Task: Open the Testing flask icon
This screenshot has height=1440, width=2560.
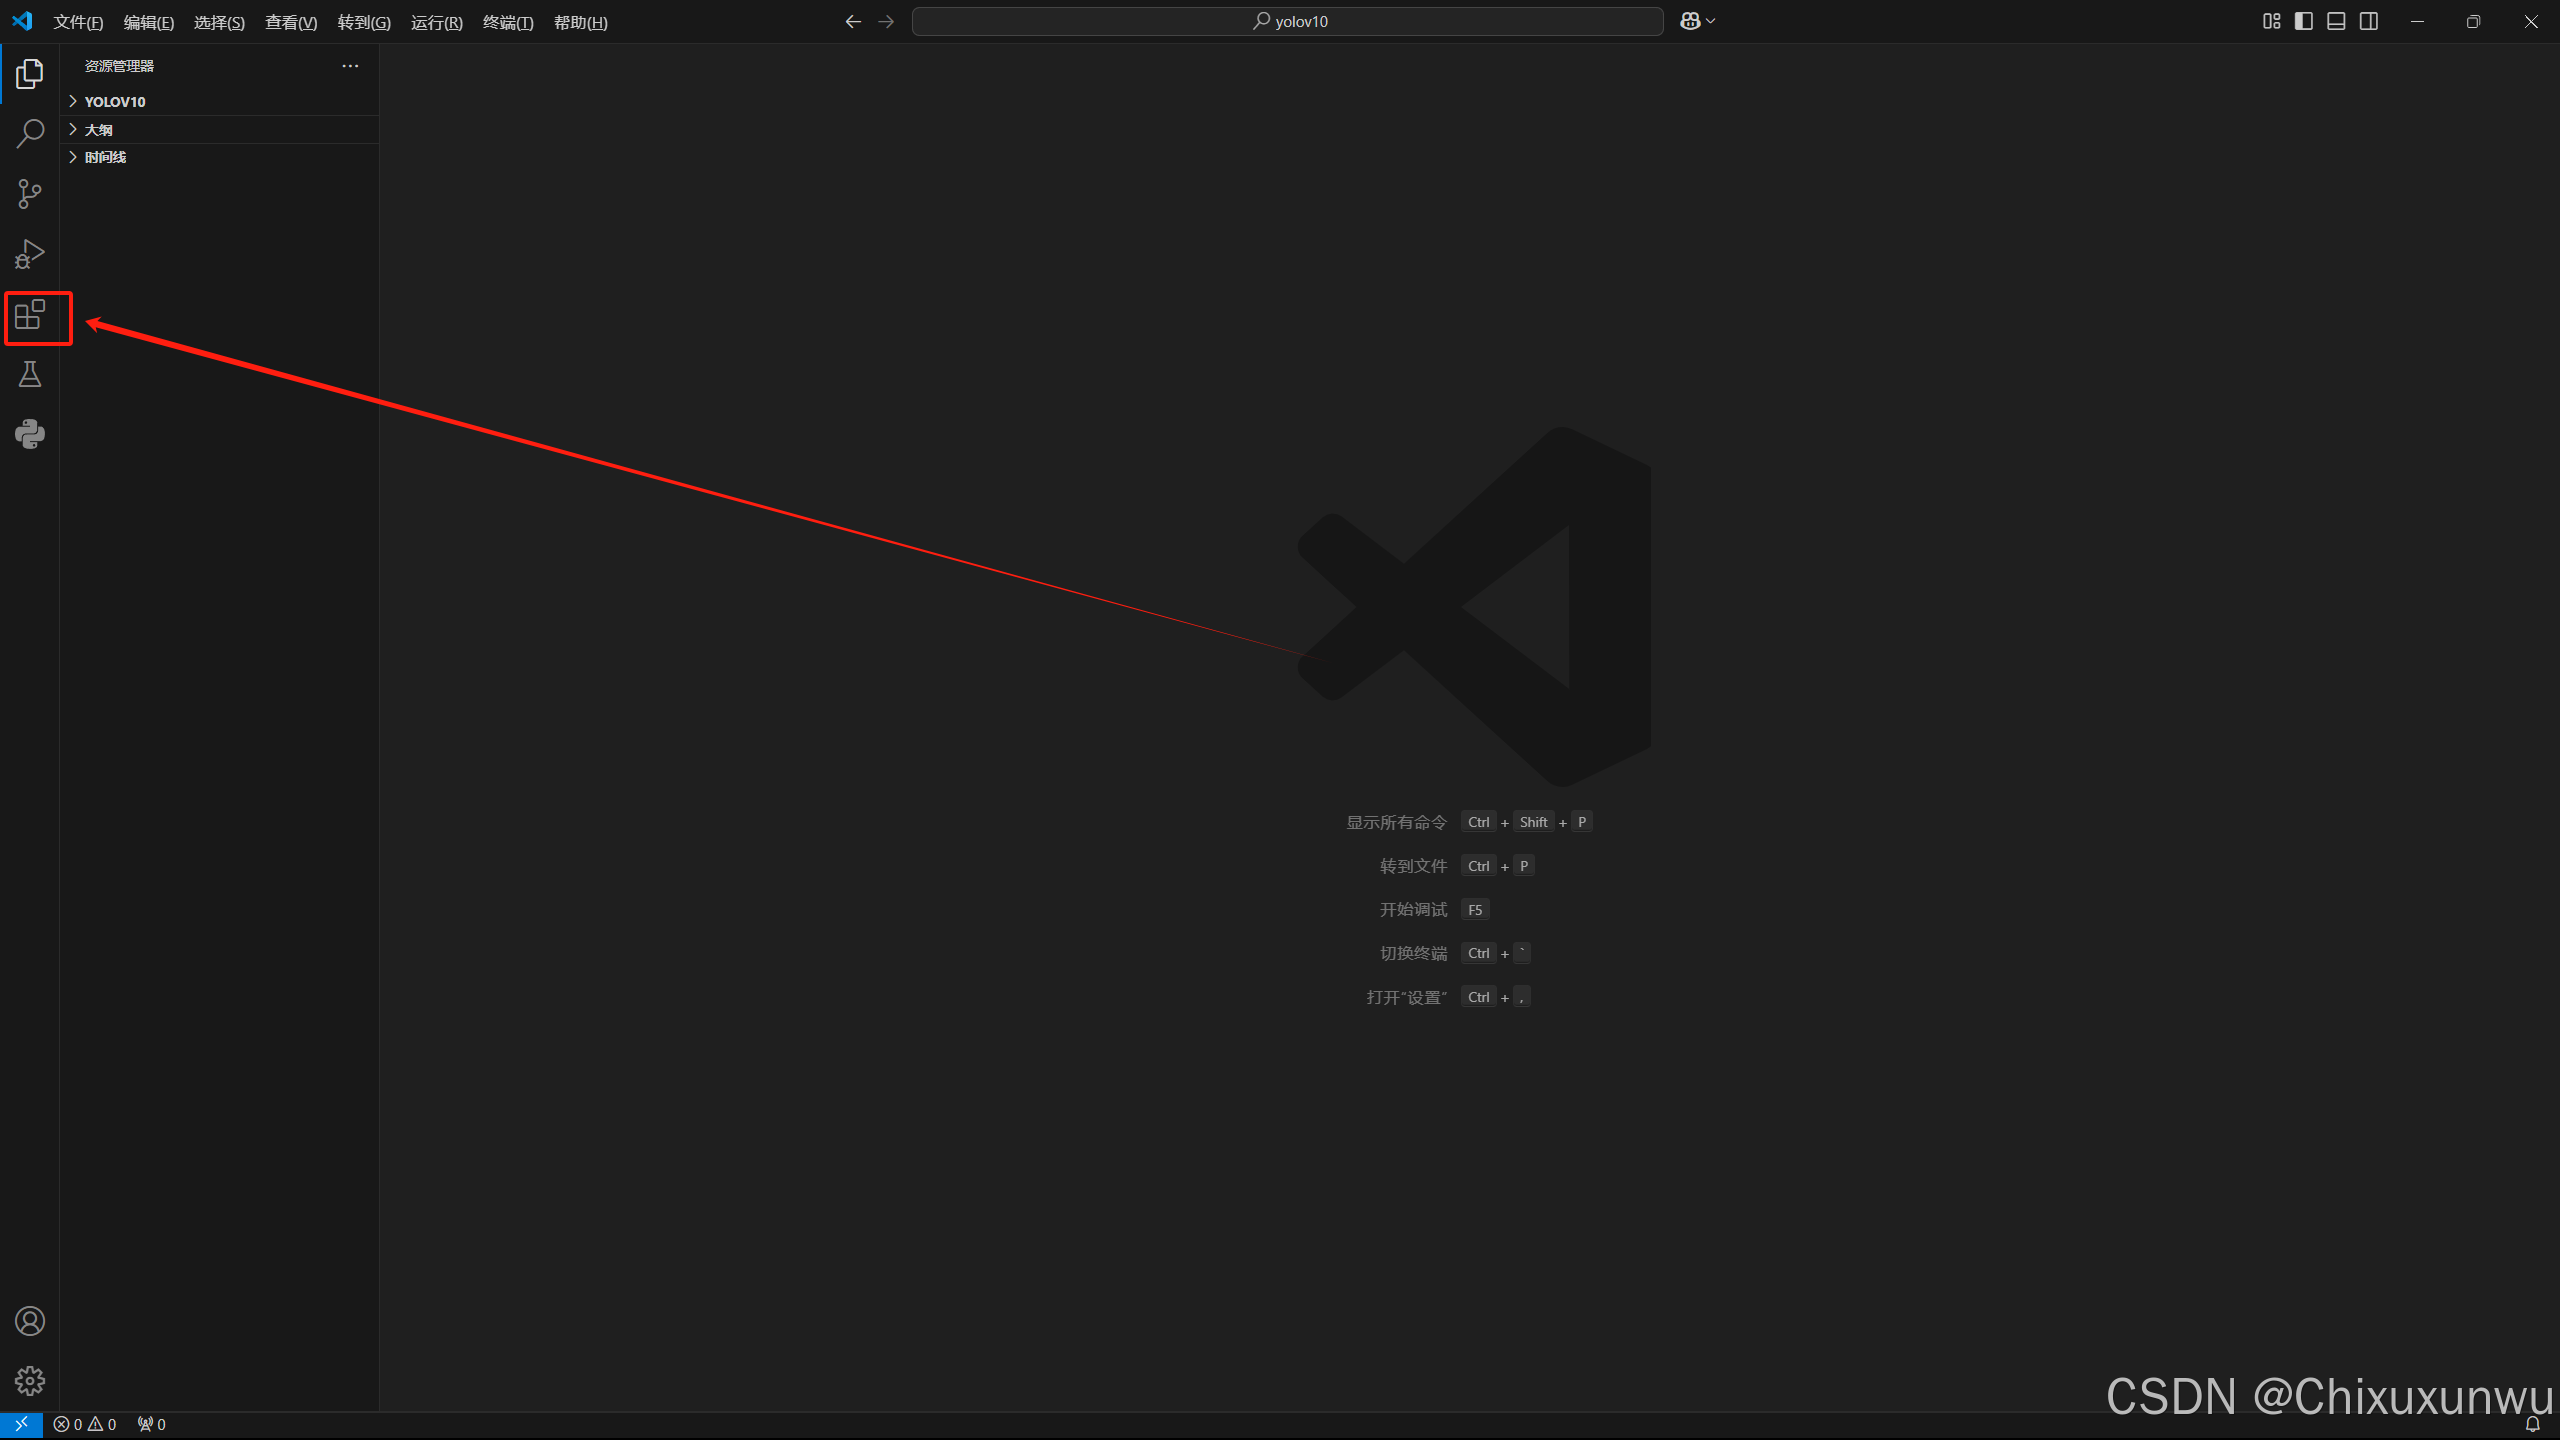Action: 30,375
